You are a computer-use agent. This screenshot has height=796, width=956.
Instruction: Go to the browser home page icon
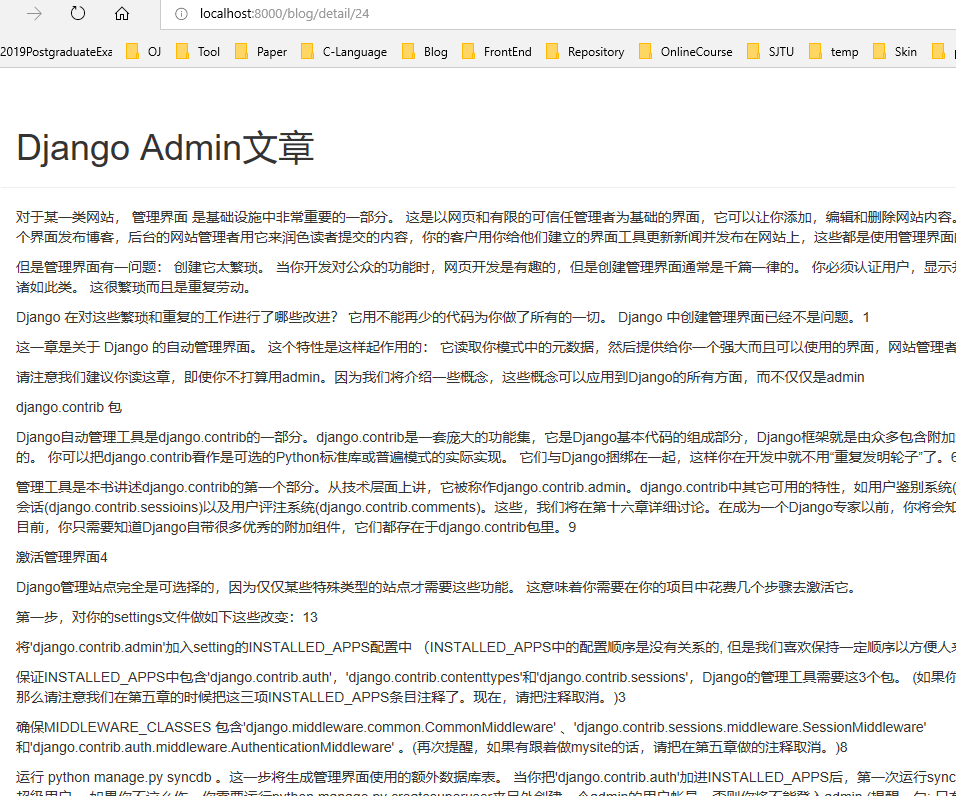(x=122, y=13)
